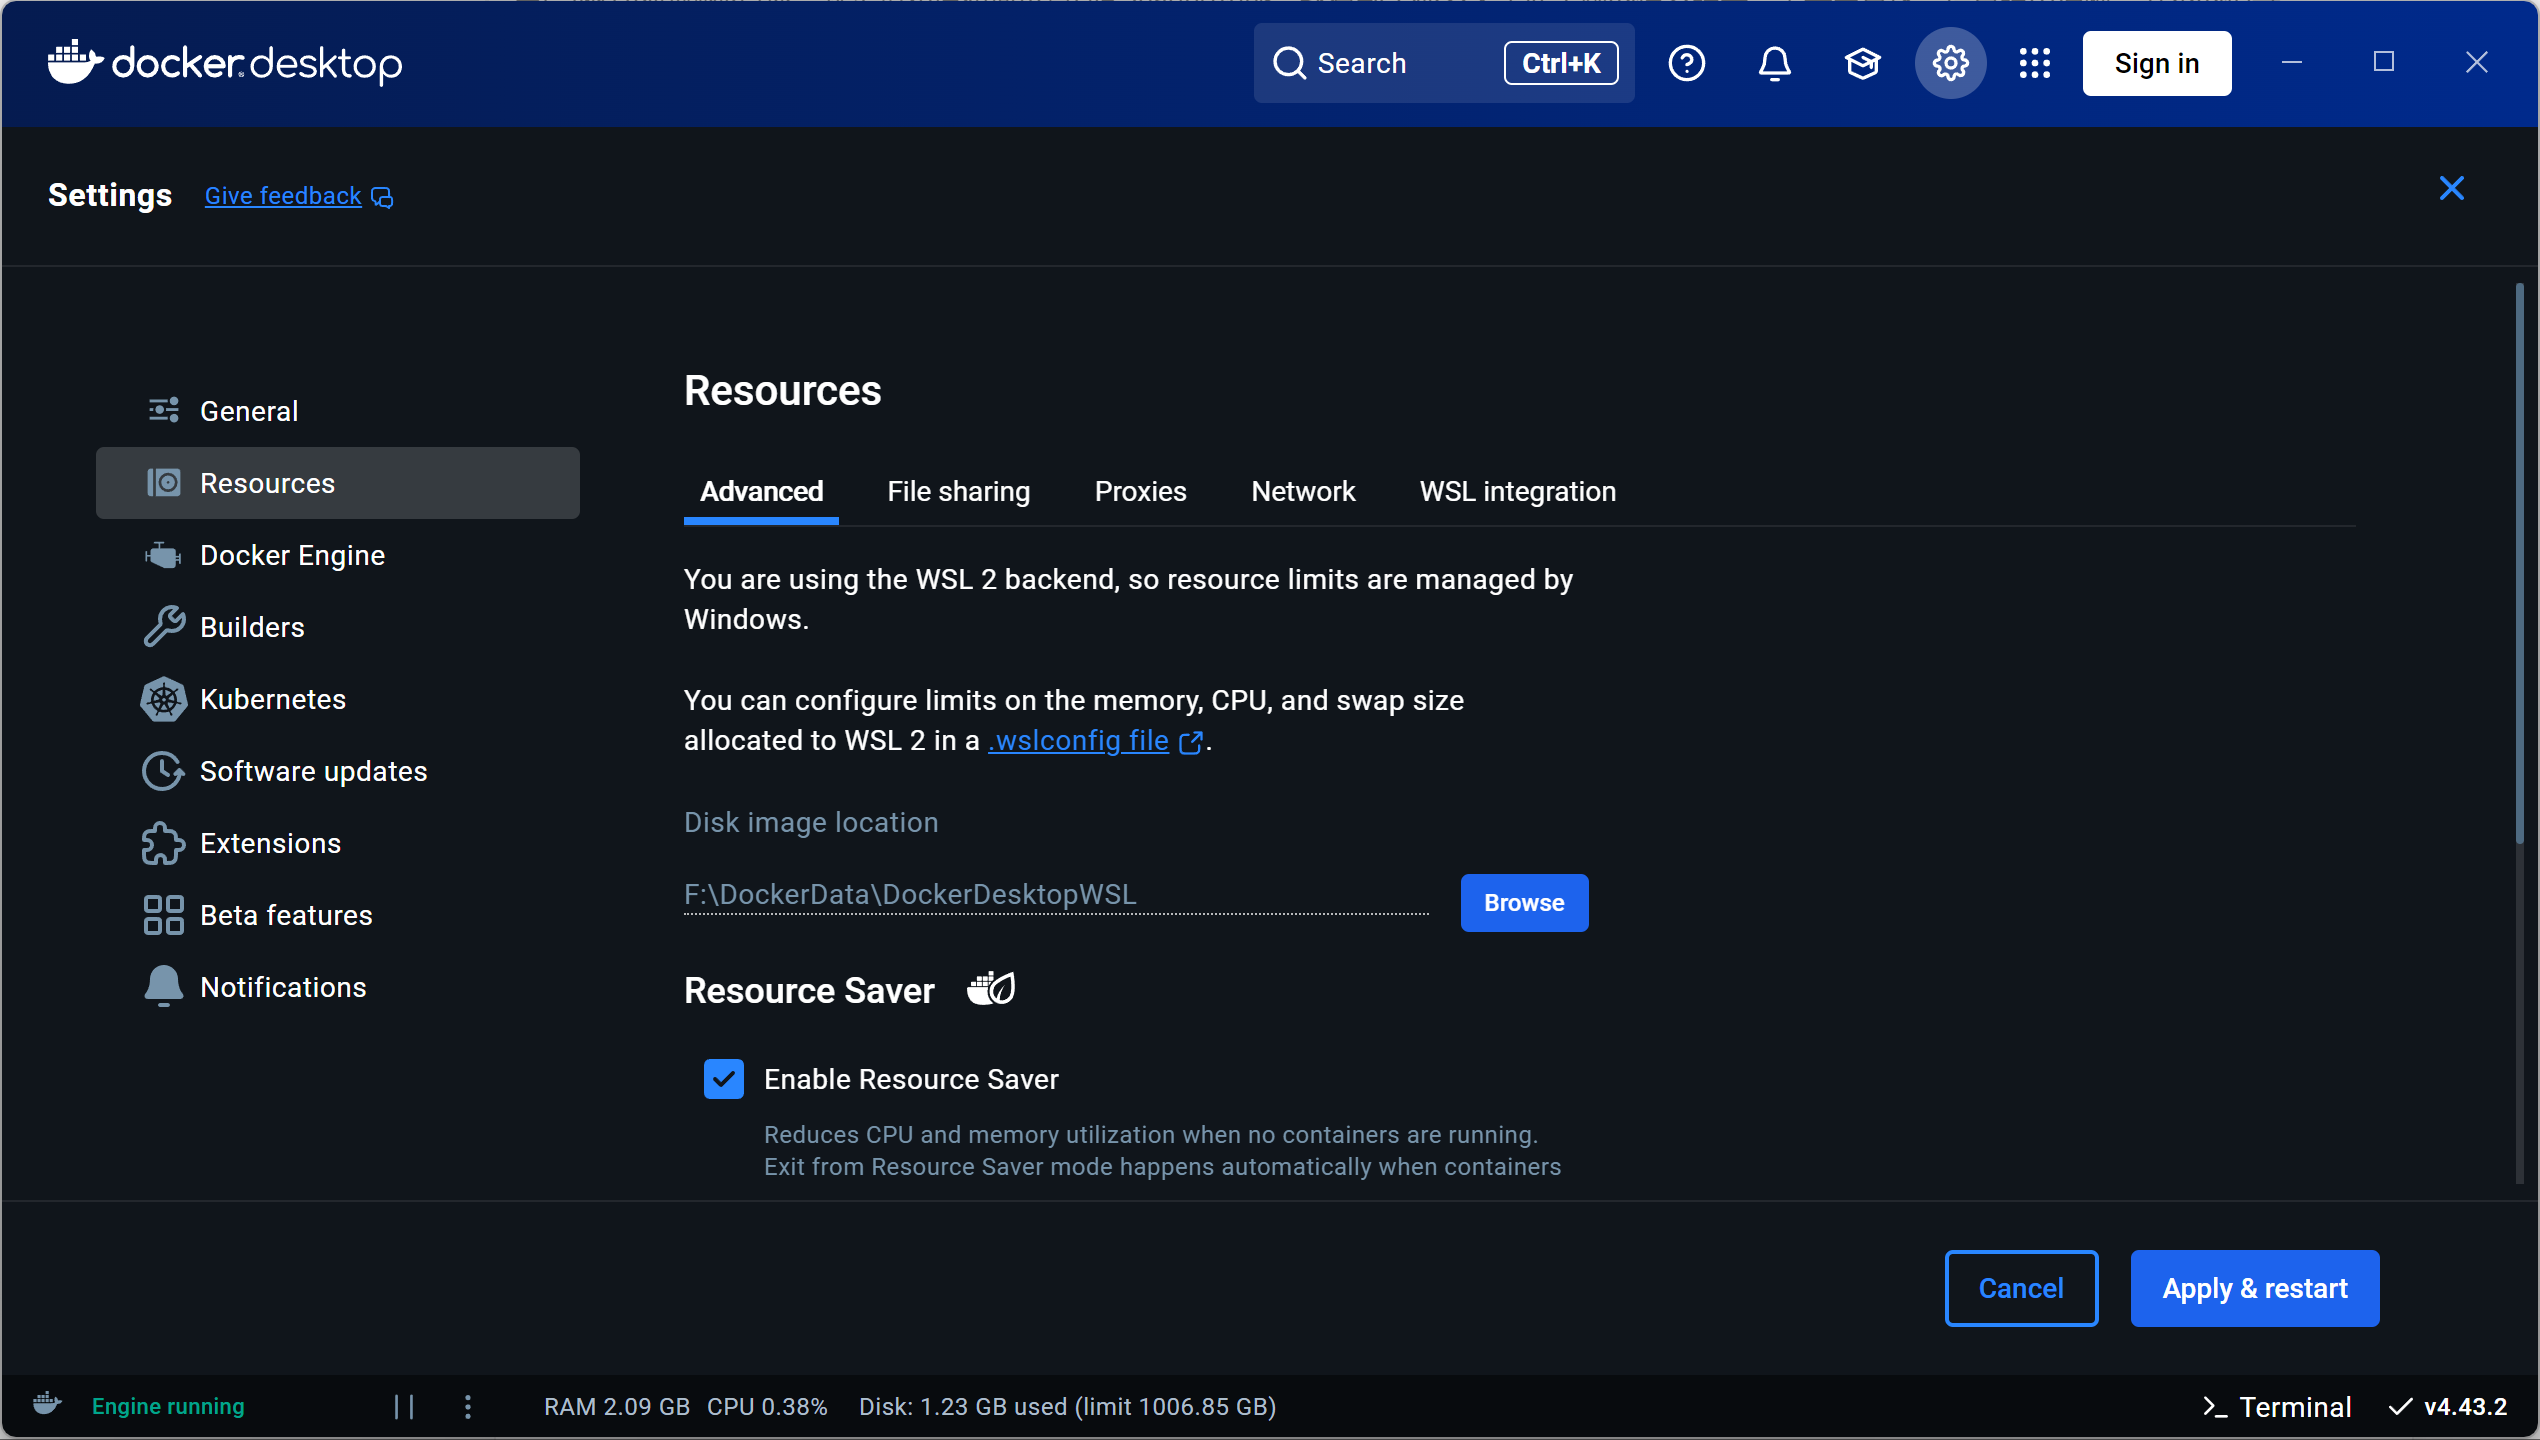Switch to the Network tab

(x=1303, y=491)
